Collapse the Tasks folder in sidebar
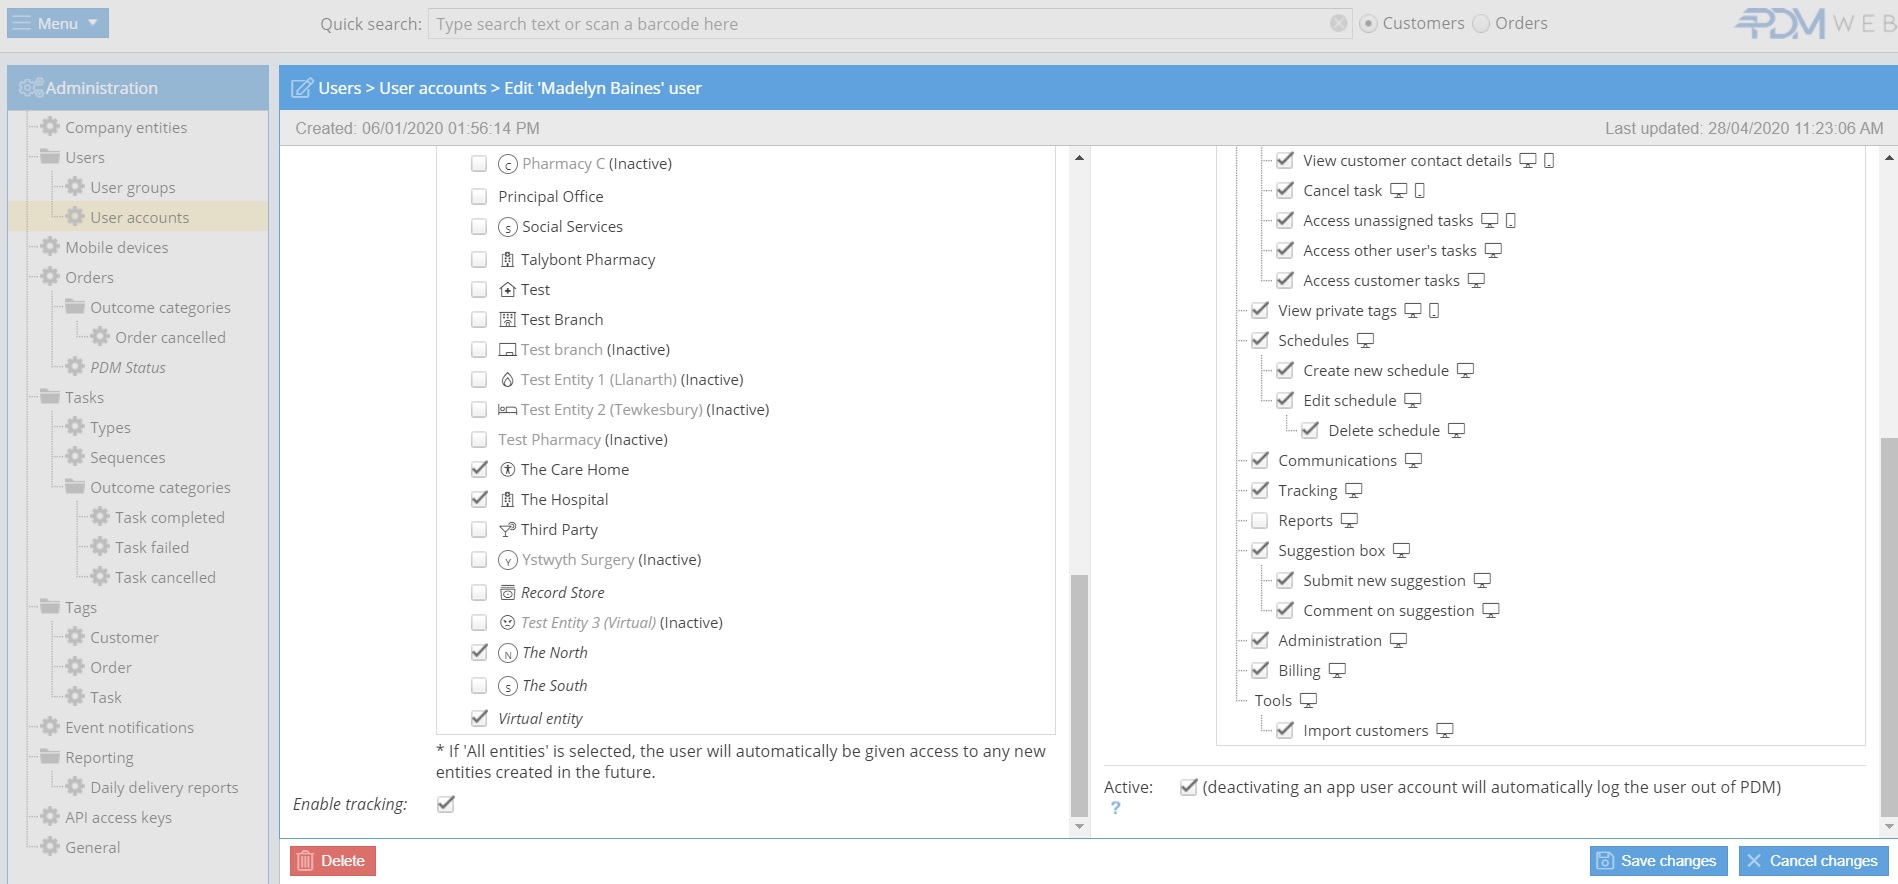1898x884 pixels. point(50,397)
